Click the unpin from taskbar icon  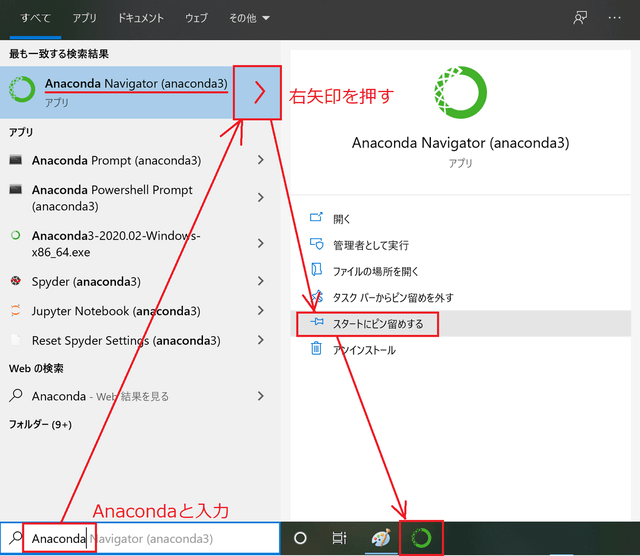point(317,296)
